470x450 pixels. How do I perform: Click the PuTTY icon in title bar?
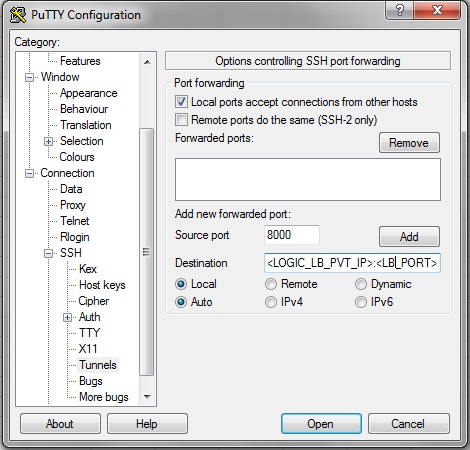point(18,15)
